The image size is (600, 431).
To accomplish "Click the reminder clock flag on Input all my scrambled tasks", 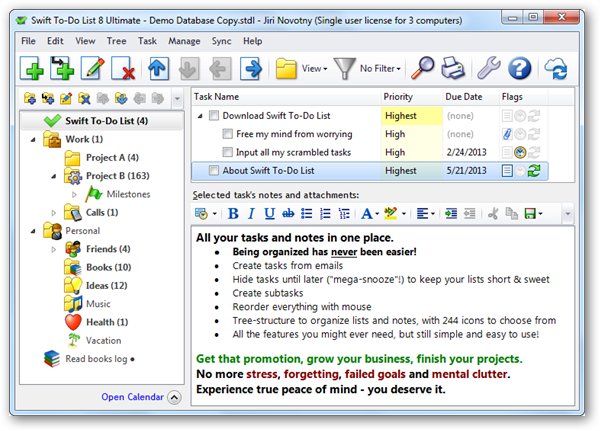I will click(520, 152).
